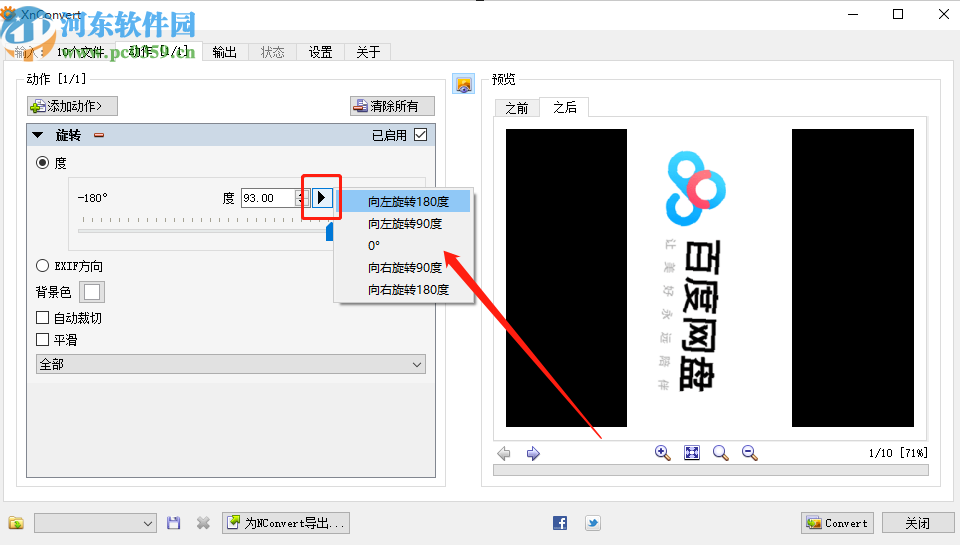Click the rotated preview image
Image resolution: width=960 pixels, height=545 pixels.
(710, 277)
